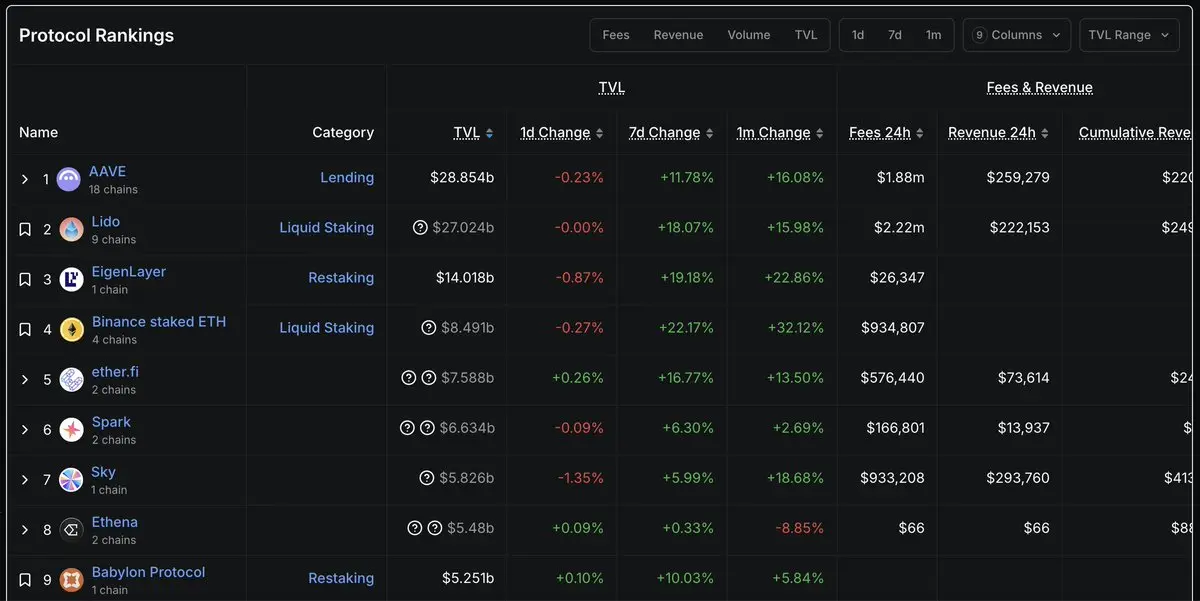Click the second help icon beside Spark TVL
Image resolution: width=1200 pixels, height=601 pixels.
click(x=427, y=428)
